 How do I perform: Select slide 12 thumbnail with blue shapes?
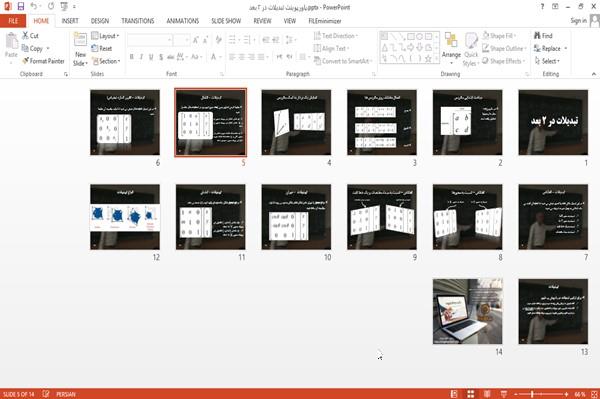125,217
